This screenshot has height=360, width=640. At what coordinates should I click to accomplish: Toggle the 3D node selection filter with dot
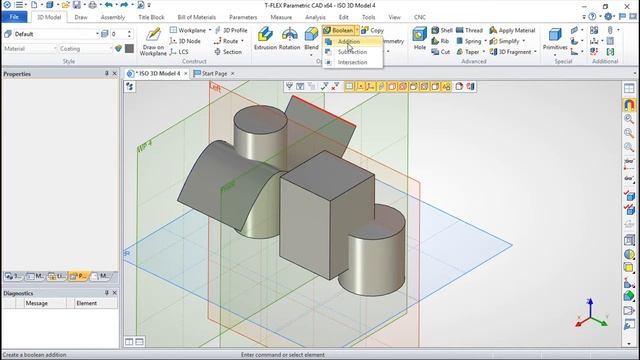(360, 86)
